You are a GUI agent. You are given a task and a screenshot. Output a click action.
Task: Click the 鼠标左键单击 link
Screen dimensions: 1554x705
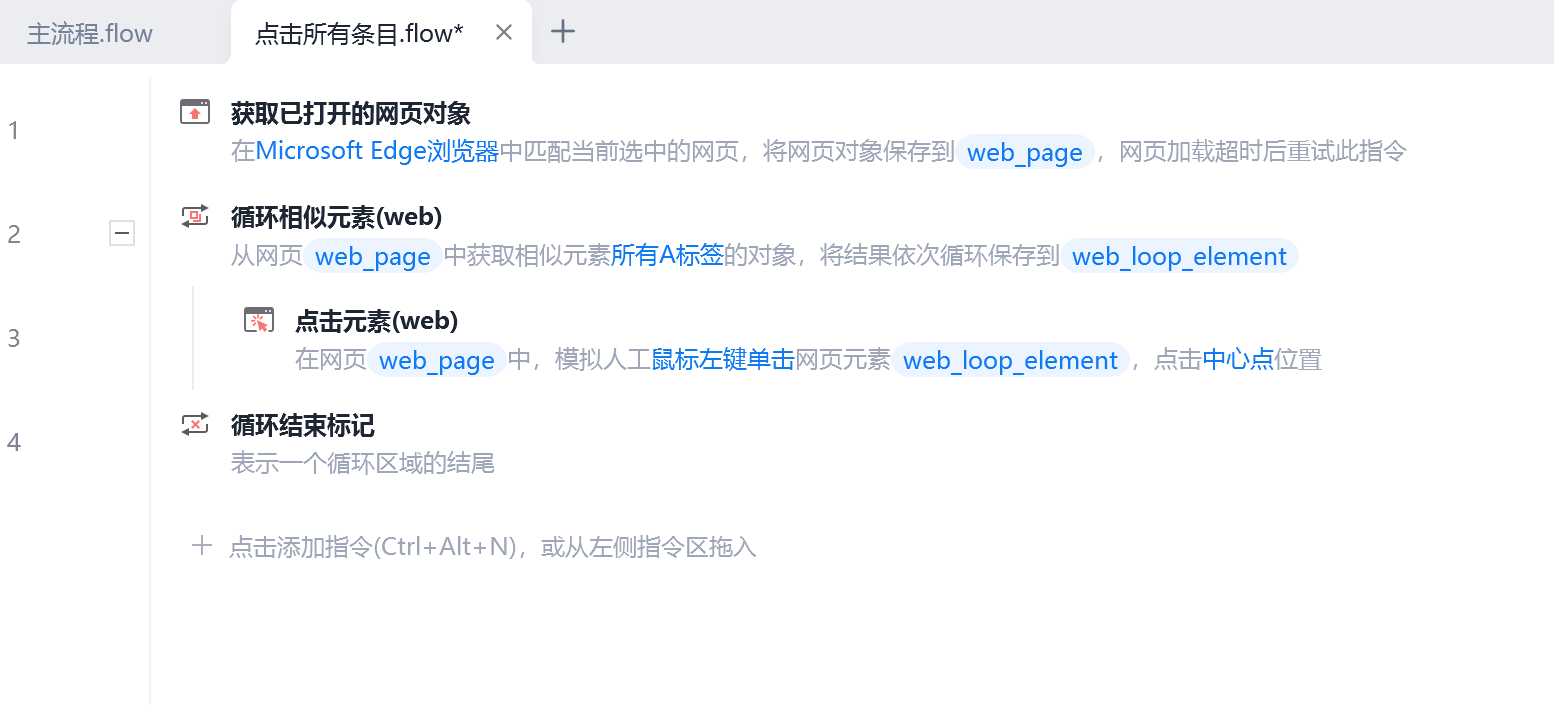(x=723, y=360)
